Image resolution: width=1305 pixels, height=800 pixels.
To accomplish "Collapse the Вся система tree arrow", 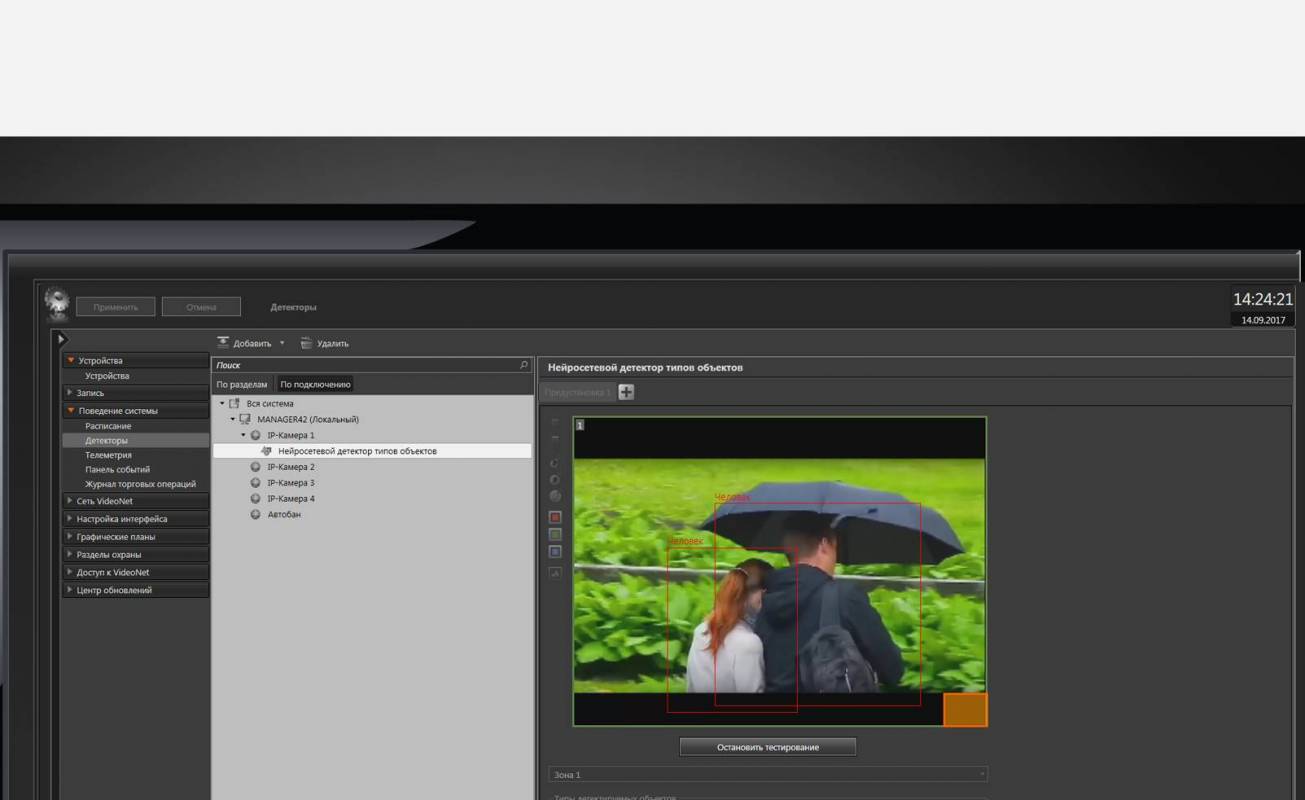I will 222,403.
